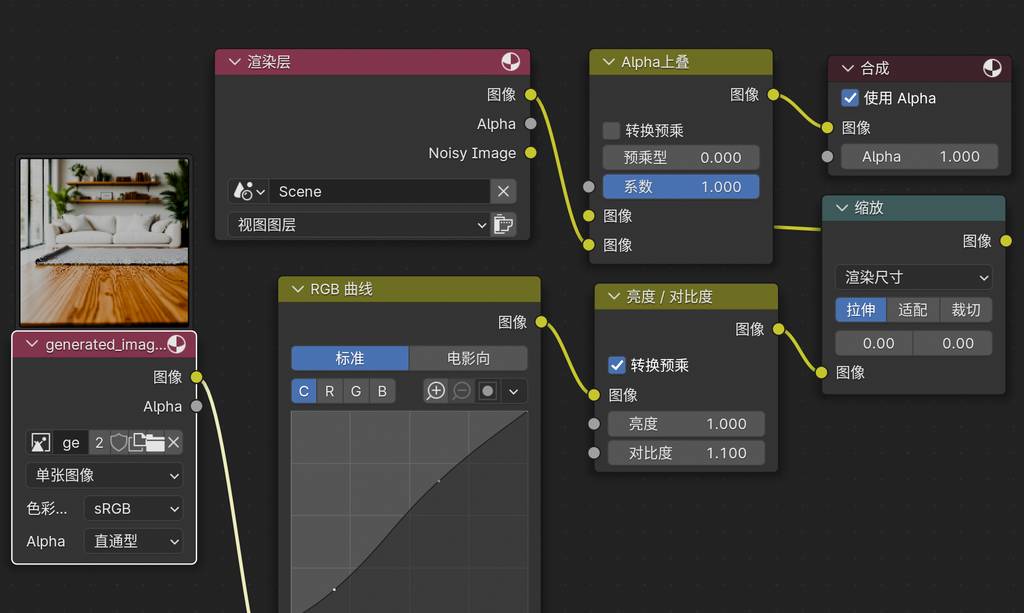Click the 系数 factor slider
Image resolution: width=1024 pixels, height=613 pixels.
(x=681, y=187)
